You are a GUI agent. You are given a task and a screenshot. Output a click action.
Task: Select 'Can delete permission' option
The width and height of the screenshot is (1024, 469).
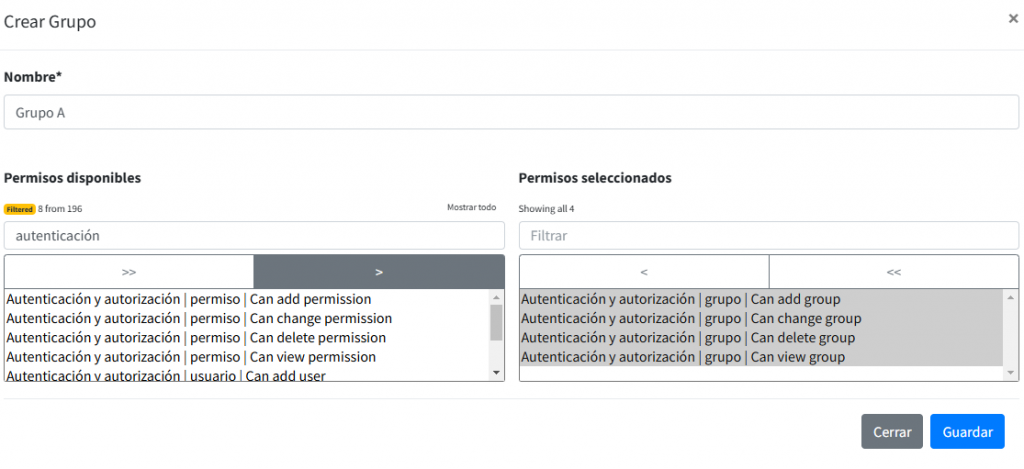(x=196, y=338)
